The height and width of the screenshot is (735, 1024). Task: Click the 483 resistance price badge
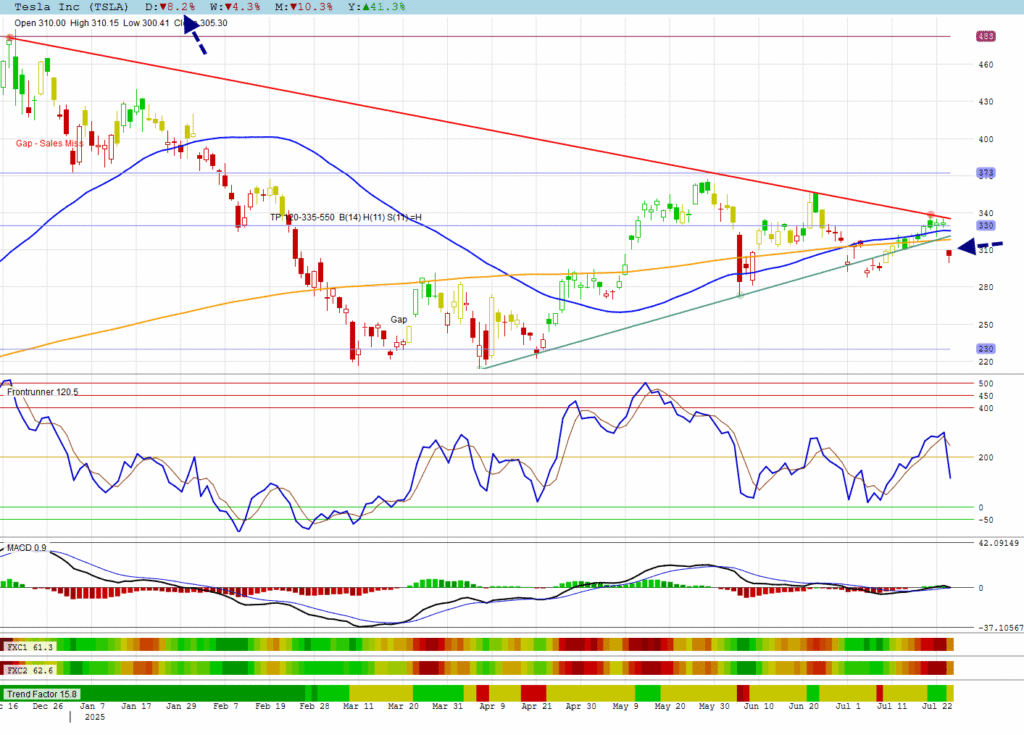(985, 37)
